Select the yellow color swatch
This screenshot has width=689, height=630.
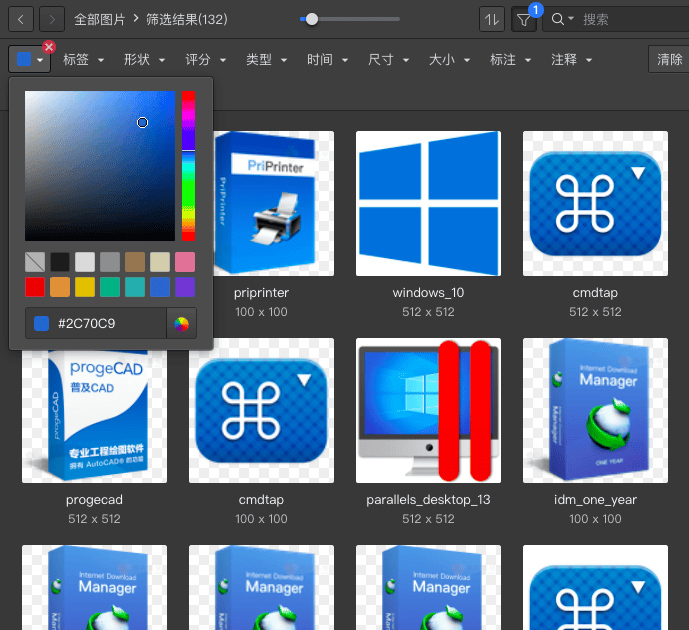click(85, 287)
